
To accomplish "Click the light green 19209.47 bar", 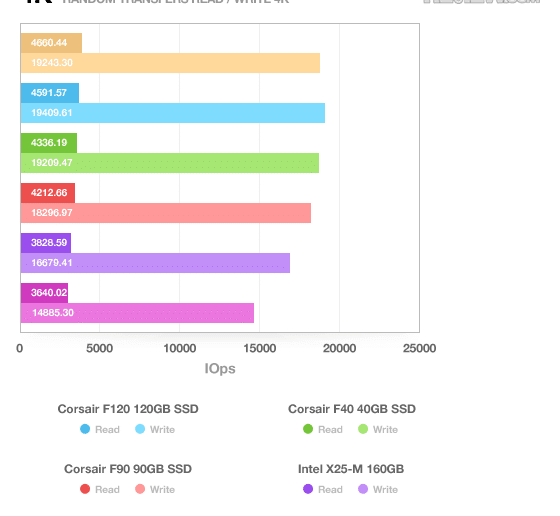I will (170, 163).
